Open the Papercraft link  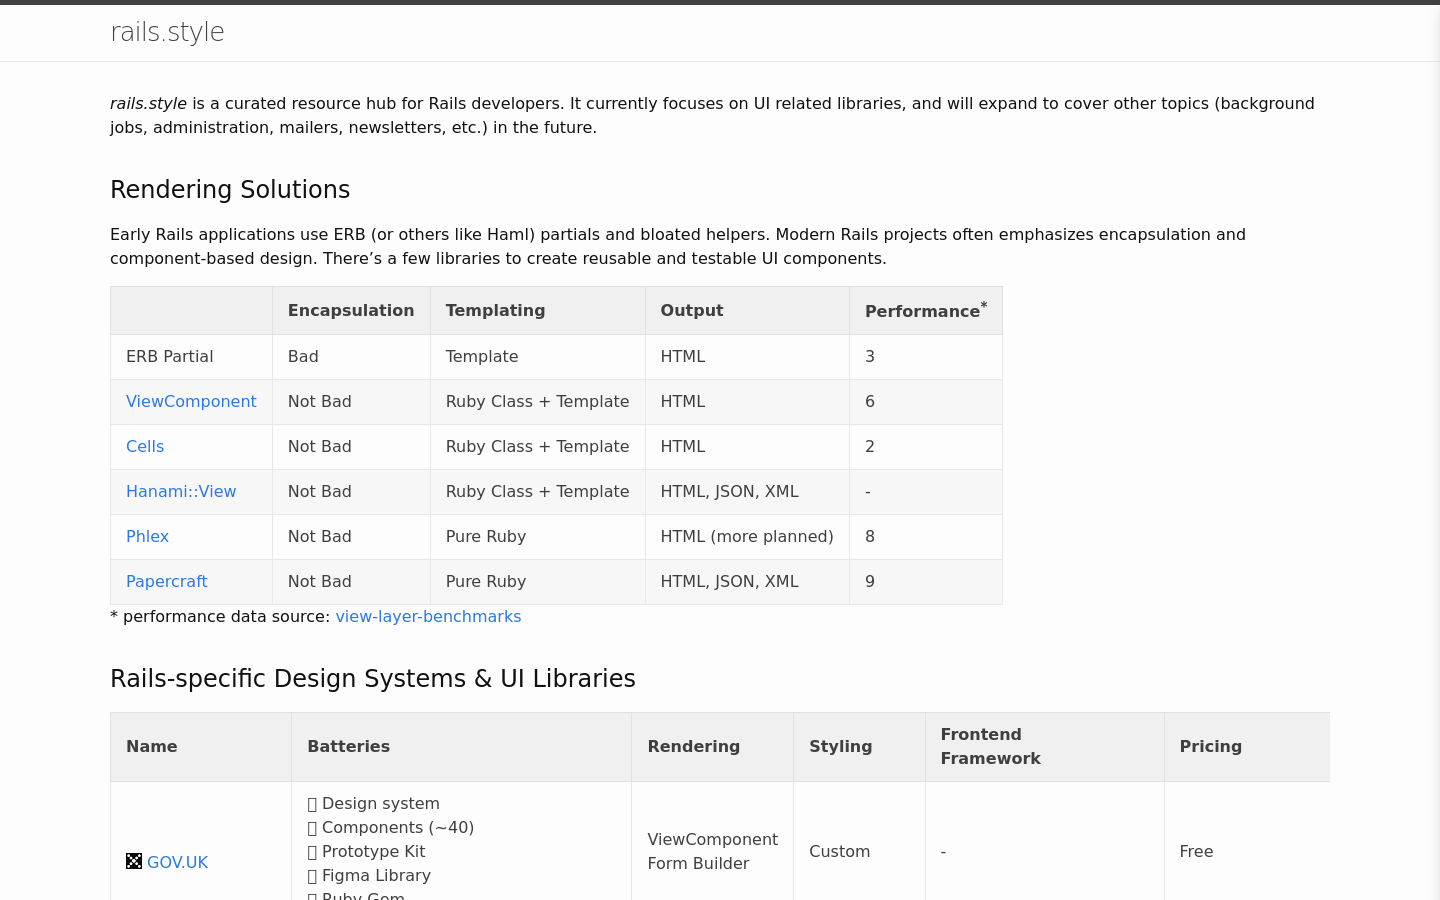(167, 581)
